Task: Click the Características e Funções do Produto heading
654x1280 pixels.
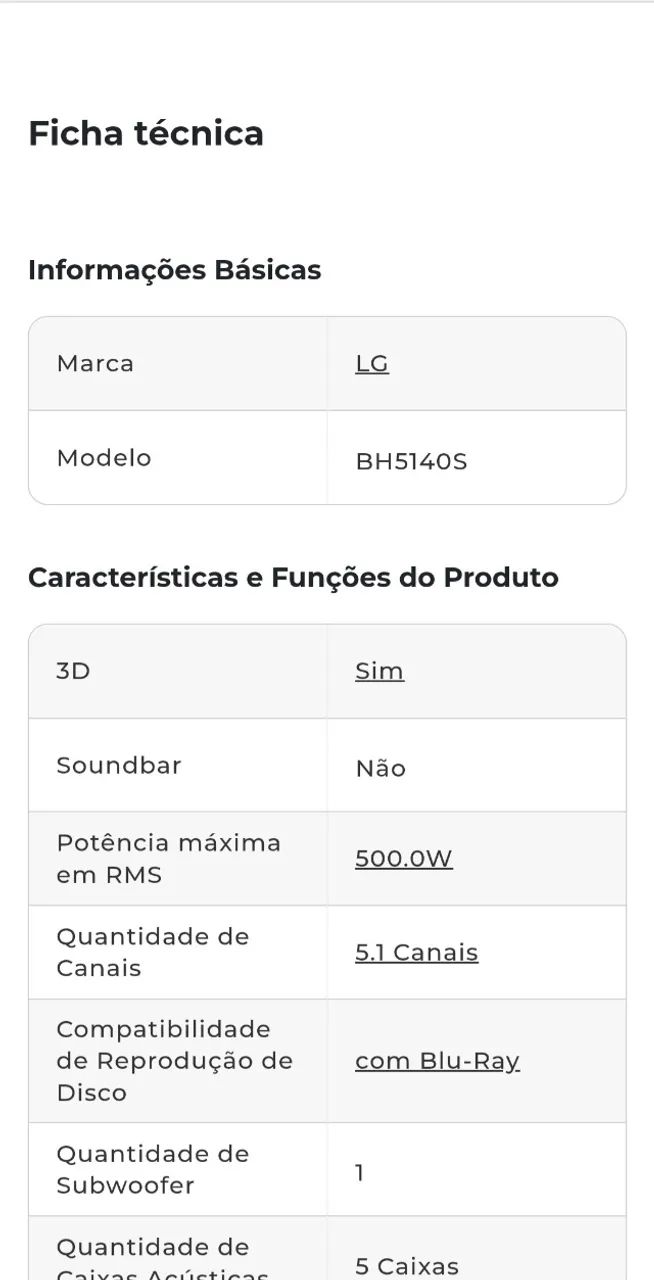Action: click(x=293, y=578)
